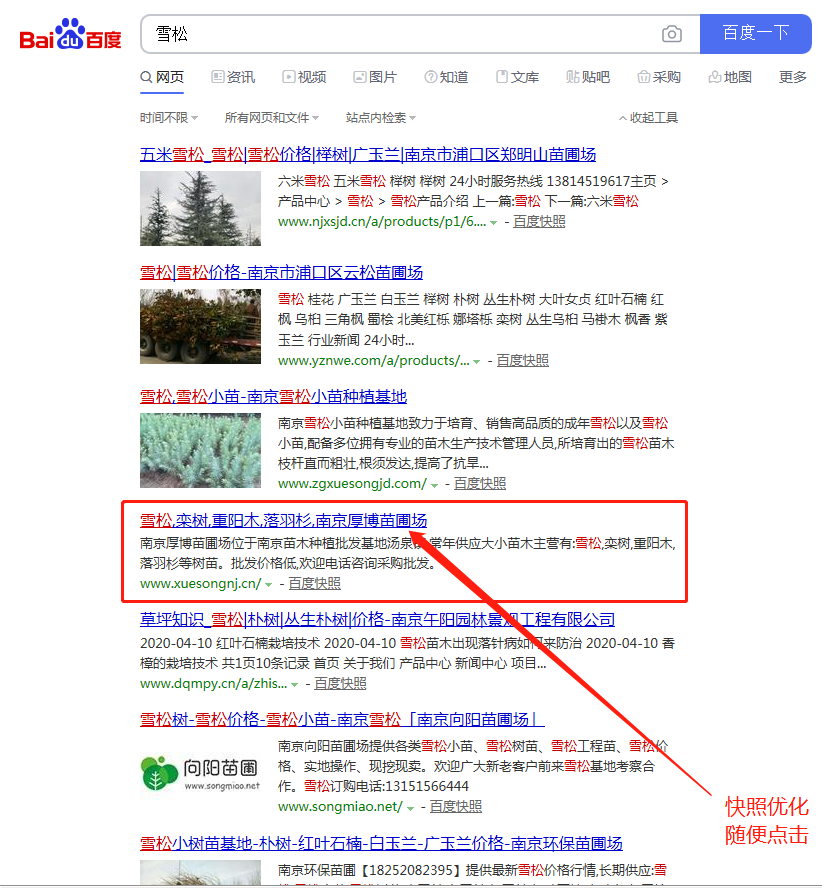Open the 贴吧 tab
Screen dimensions: 822x888
pos(588,77)
